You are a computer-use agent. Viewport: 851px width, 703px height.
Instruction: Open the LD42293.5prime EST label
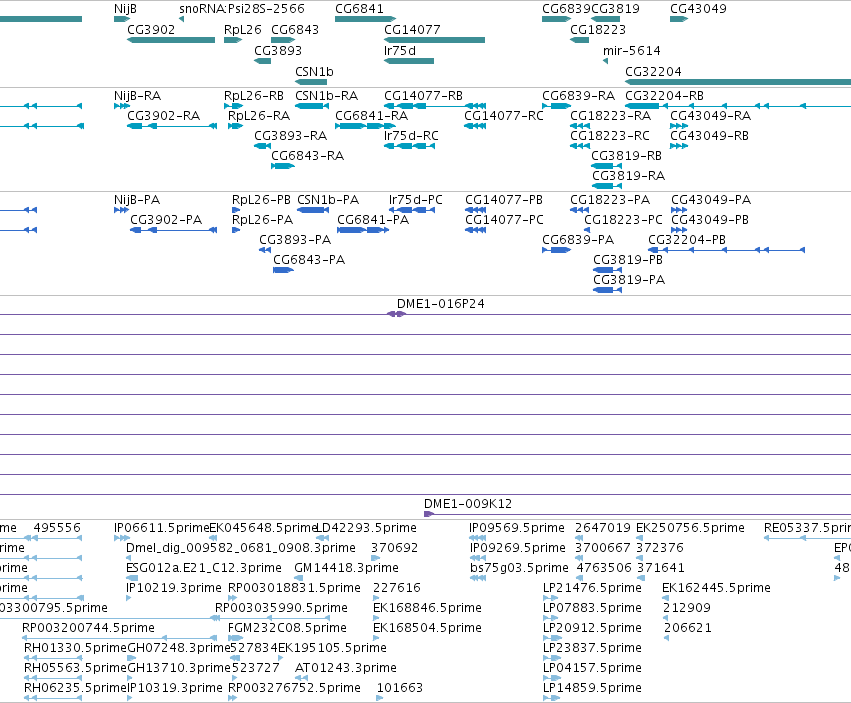click(x=366, y=528)
